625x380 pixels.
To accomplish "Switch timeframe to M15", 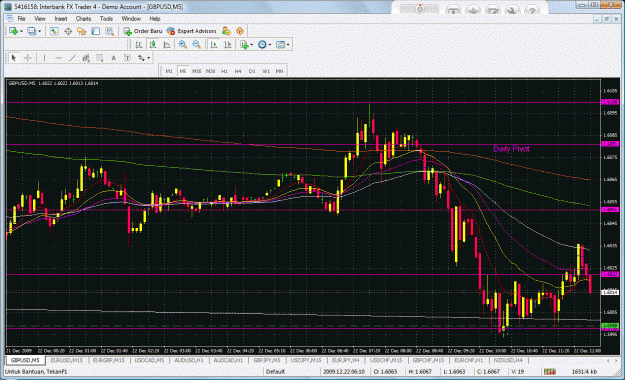I will (x=197, y=71).
